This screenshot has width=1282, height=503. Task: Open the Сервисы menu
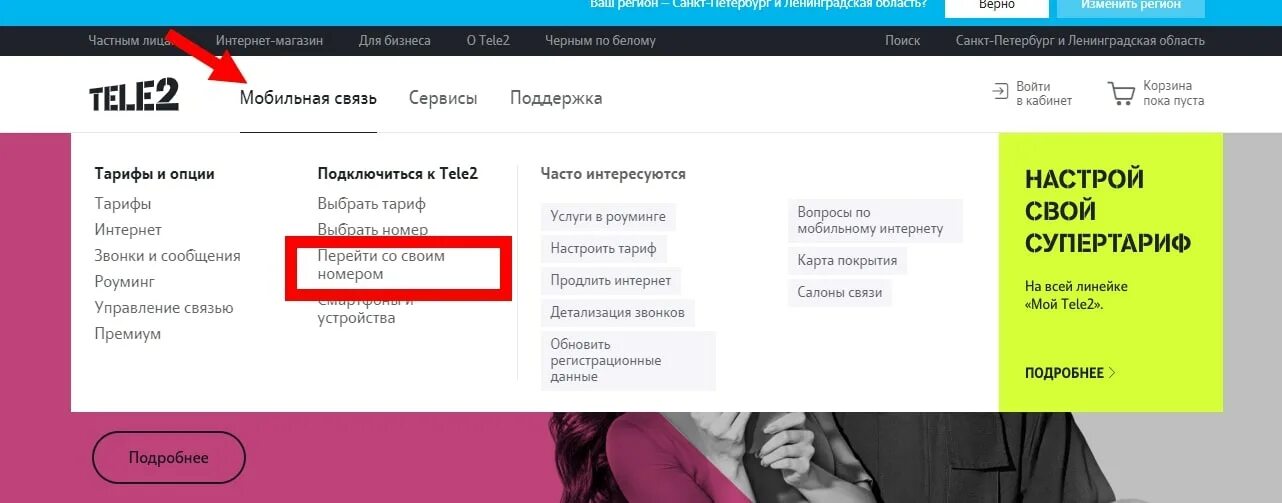(443, 98)
